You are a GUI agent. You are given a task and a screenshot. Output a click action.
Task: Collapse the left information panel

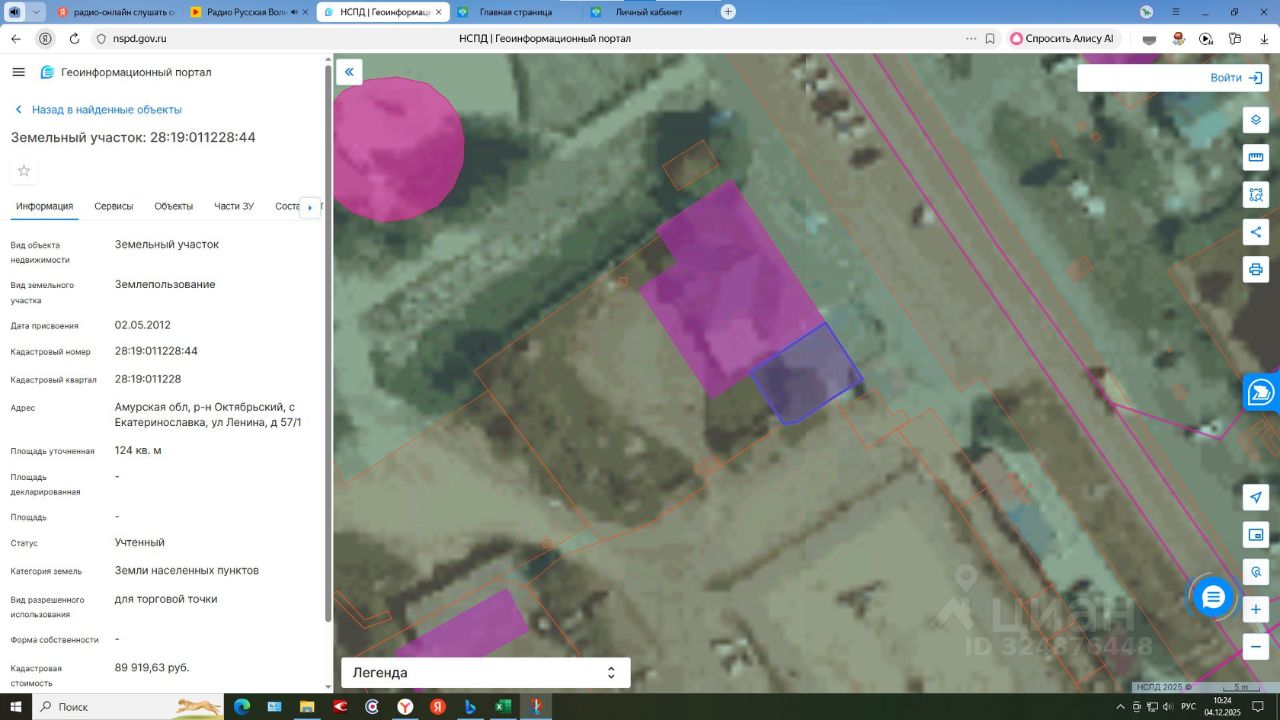349,72
